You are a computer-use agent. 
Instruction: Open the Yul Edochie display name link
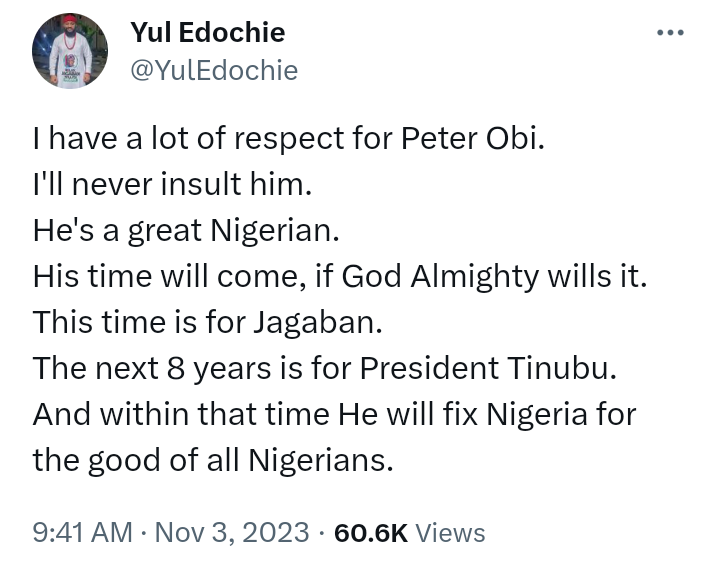(x=207, y=32)
